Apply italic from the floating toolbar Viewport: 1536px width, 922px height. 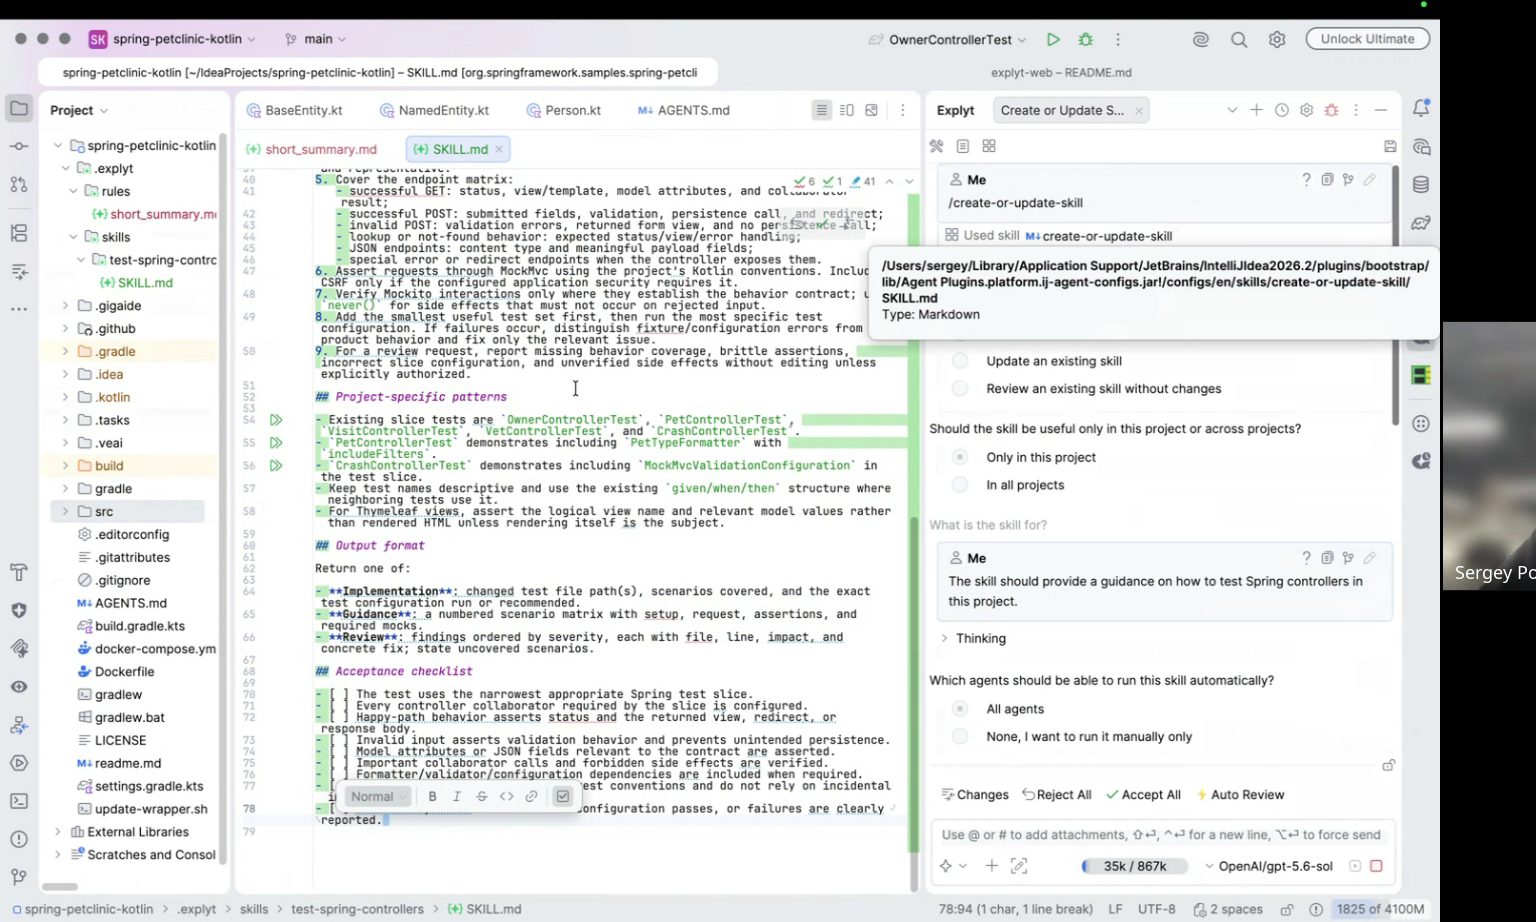click(x=457, y=796)
